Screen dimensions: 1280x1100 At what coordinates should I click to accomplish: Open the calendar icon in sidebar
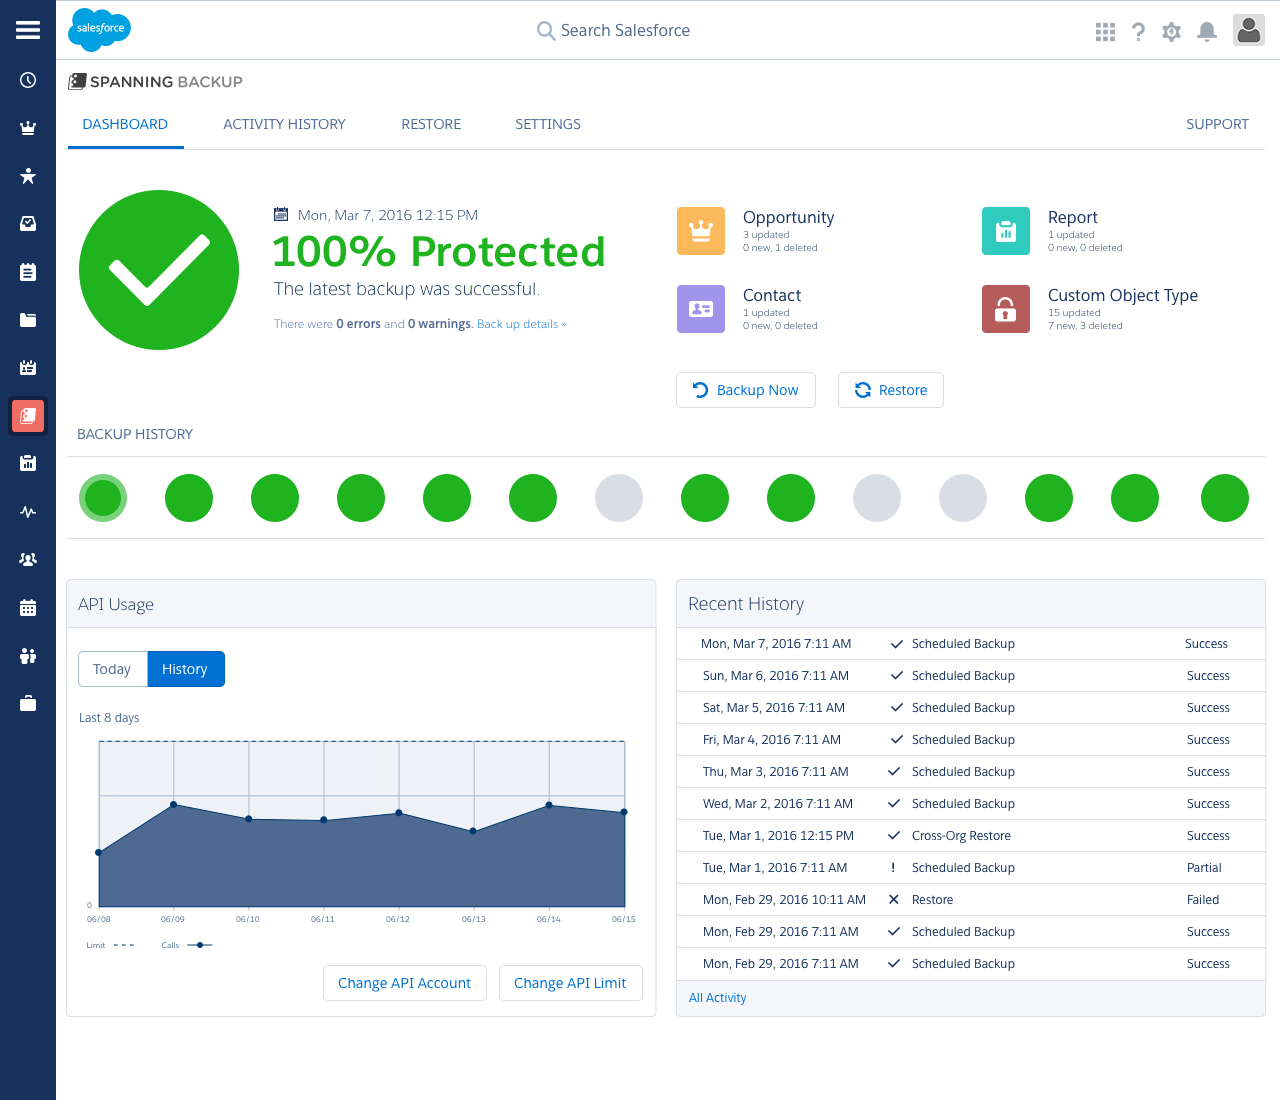click(x=28, y=608)
